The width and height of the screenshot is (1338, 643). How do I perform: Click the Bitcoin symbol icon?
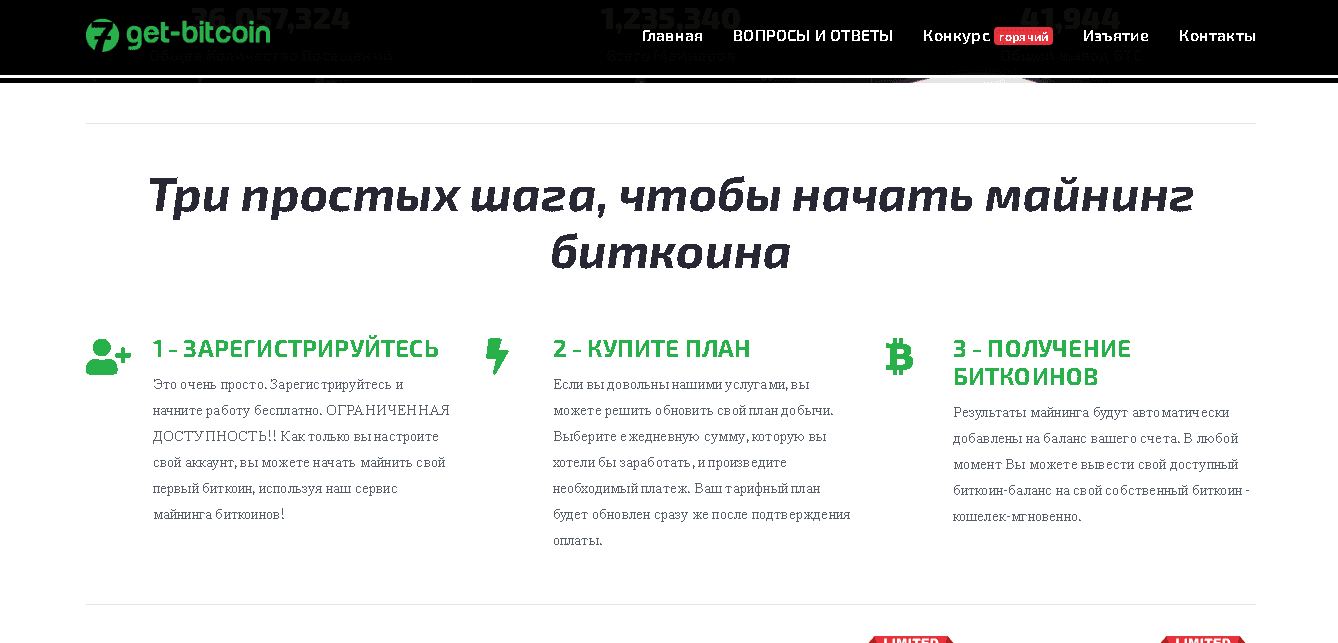point(898,356)
